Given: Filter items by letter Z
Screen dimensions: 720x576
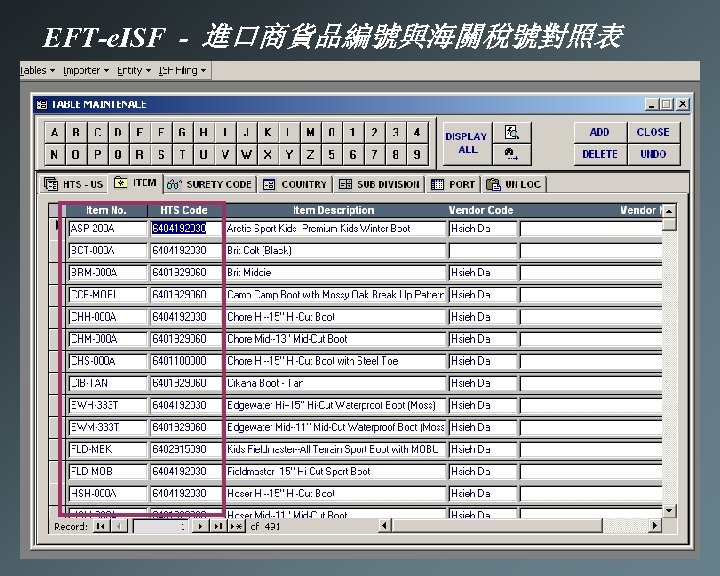Looking at the screenshot, I should (x=310, y=155).
